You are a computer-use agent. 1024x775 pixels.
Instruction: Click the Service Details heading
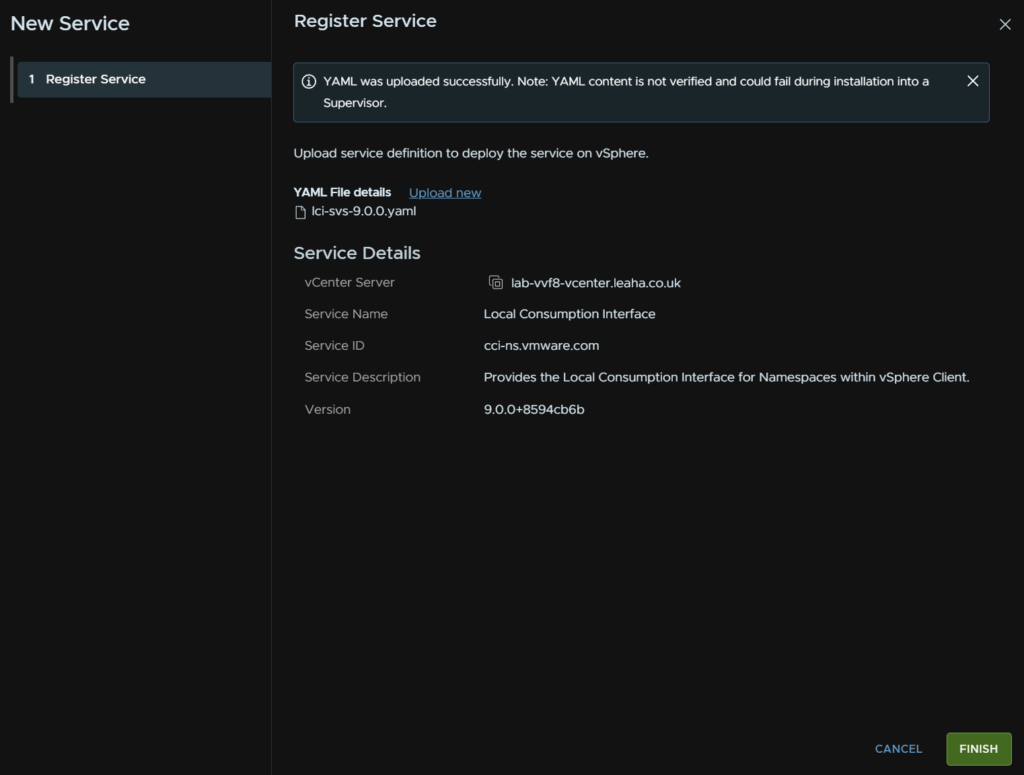(357, 253)
